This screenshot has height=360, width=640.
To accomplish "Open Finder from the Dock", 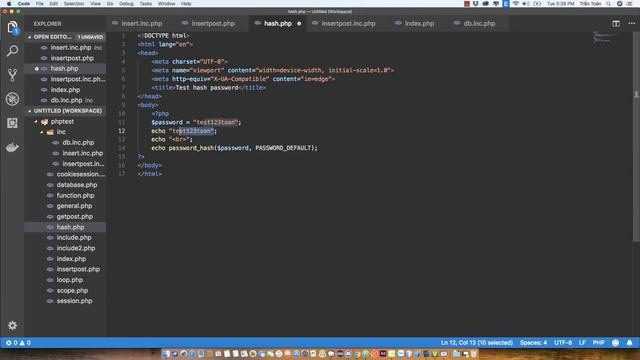I will (x=166, y=354).
